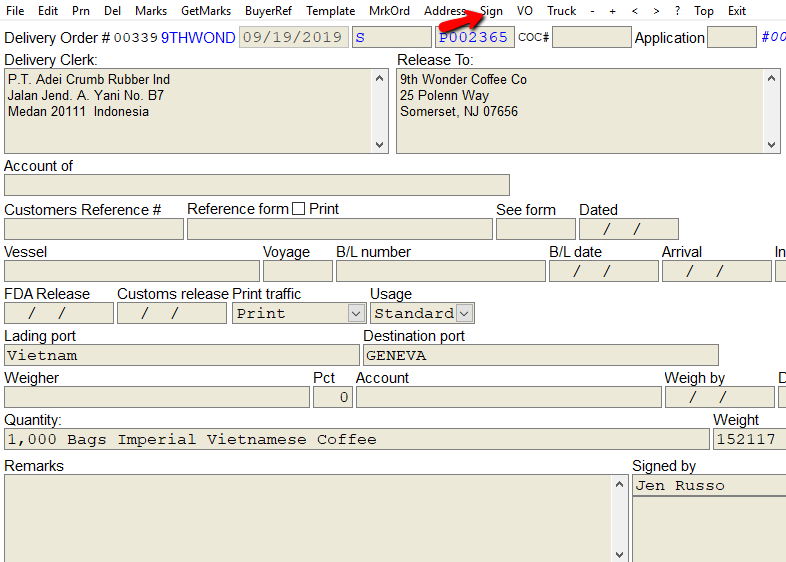Image resolution: width=786 pixels, height=562 pixels.
Task: Click the Weight field 152117
Action: coord(749,439)
